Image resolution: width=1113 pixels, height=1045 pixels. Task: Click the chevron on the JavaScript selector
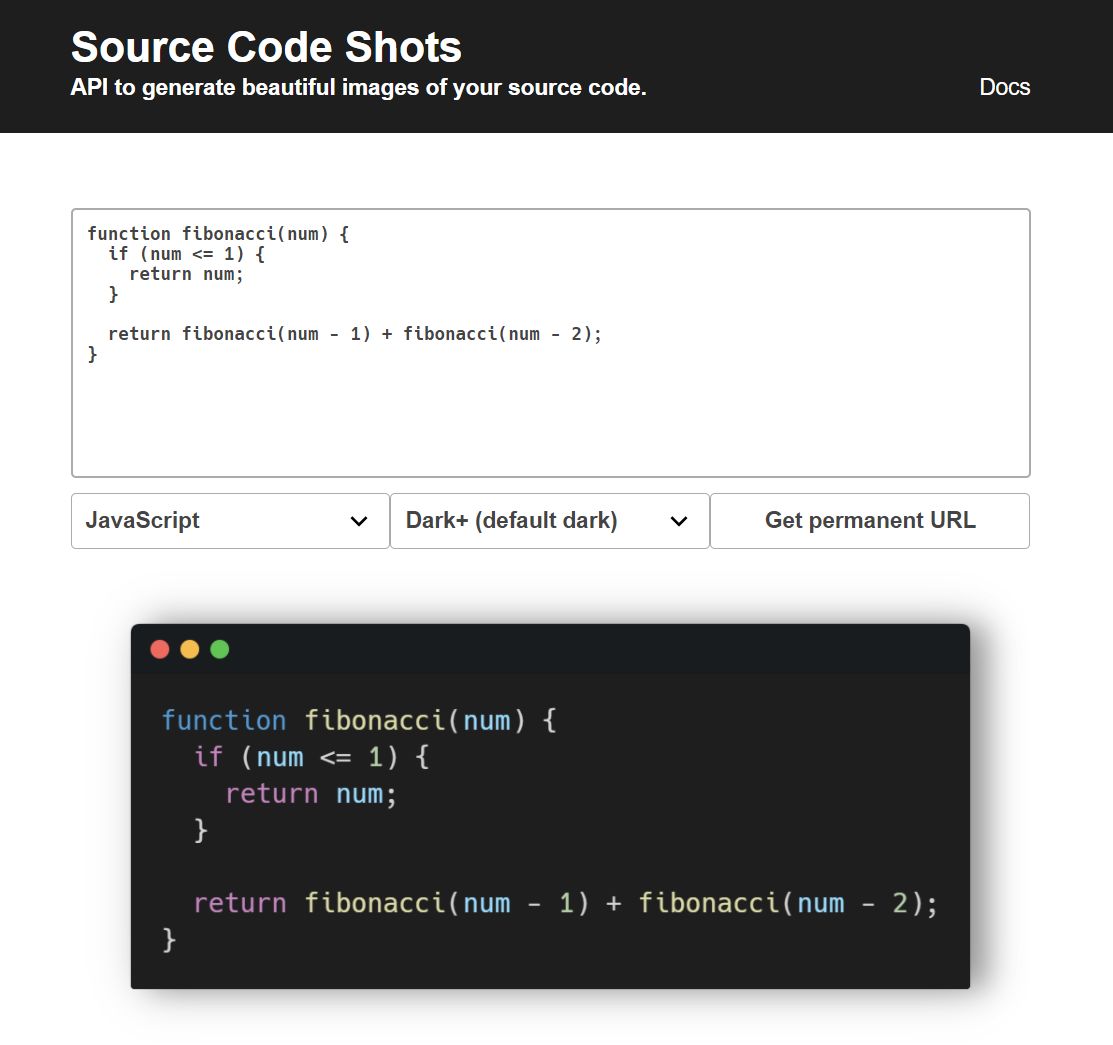click(359, 521)
